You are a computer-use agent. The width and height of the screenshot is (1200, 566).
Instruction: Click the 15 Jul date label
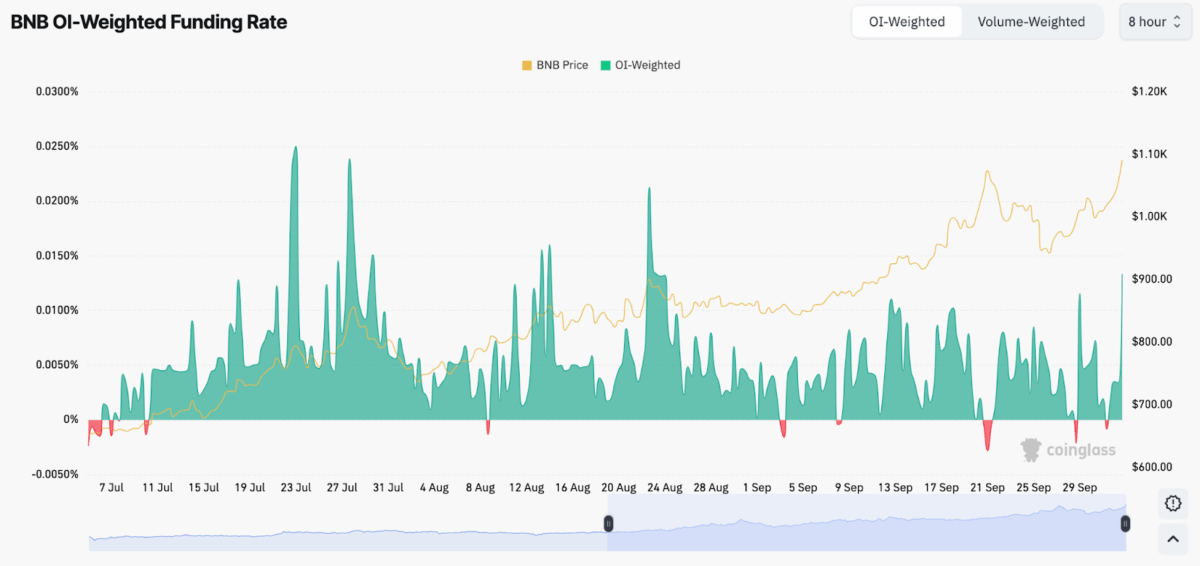click(x=203, y=488)
